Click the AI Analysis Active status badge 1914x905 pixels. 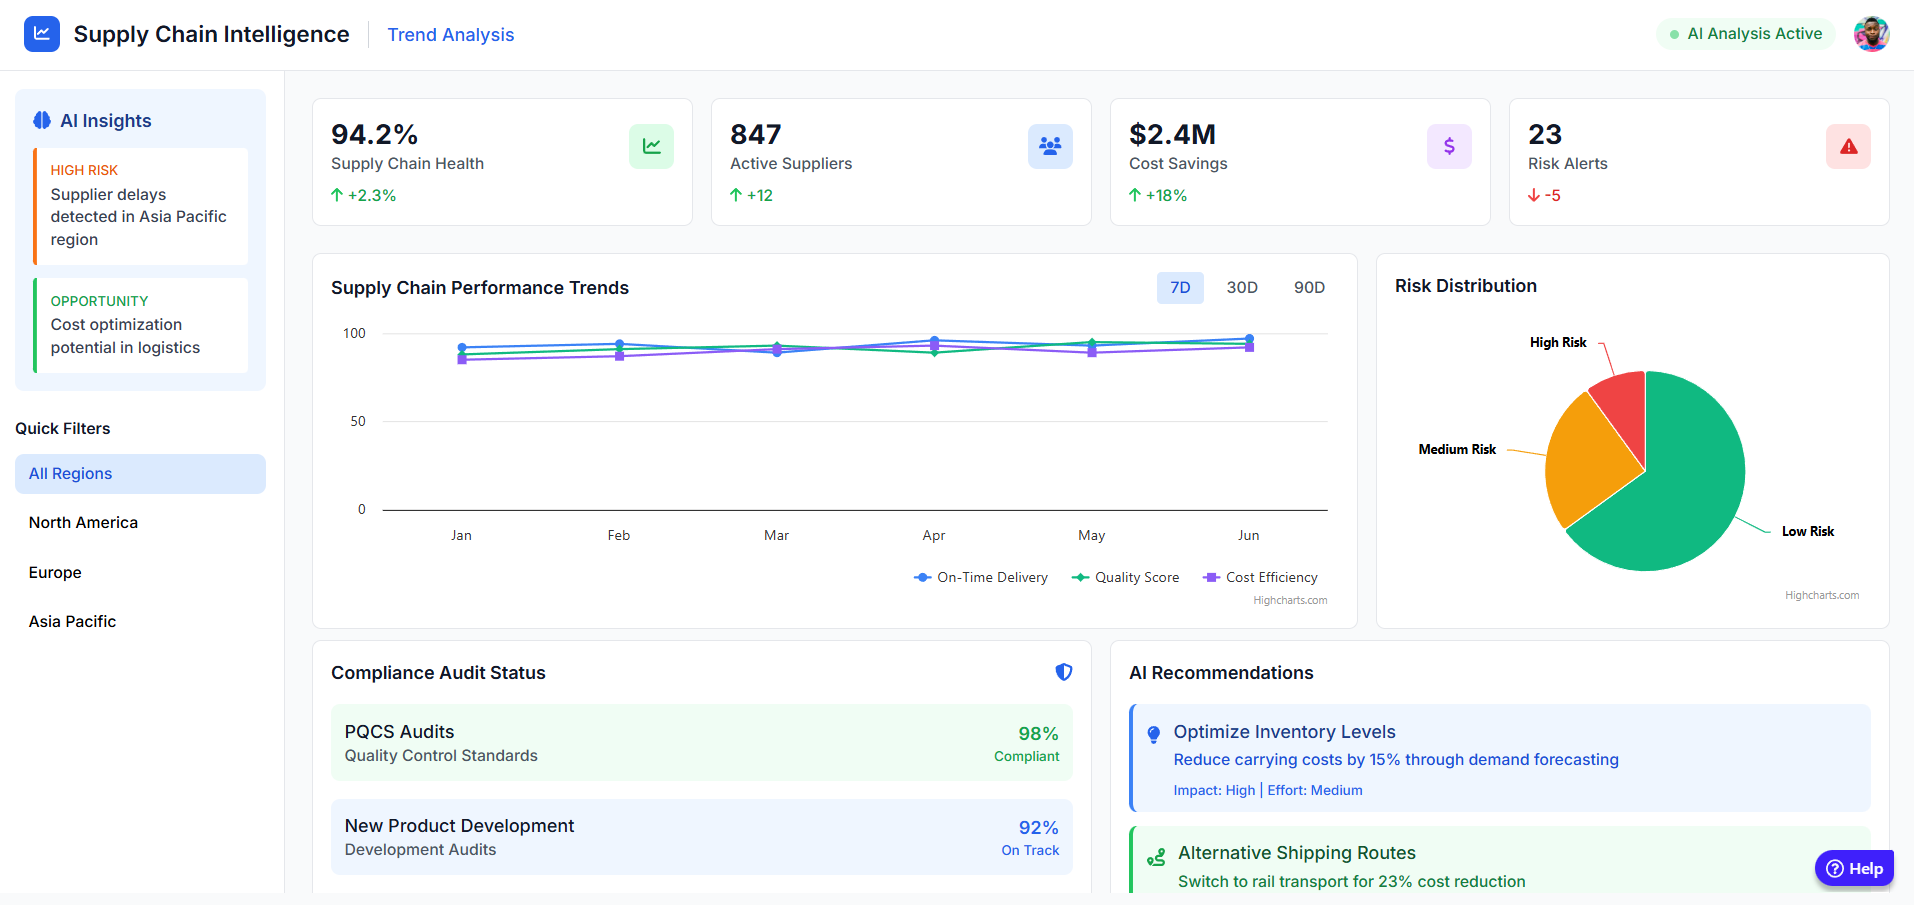(x=1745, y=34)
